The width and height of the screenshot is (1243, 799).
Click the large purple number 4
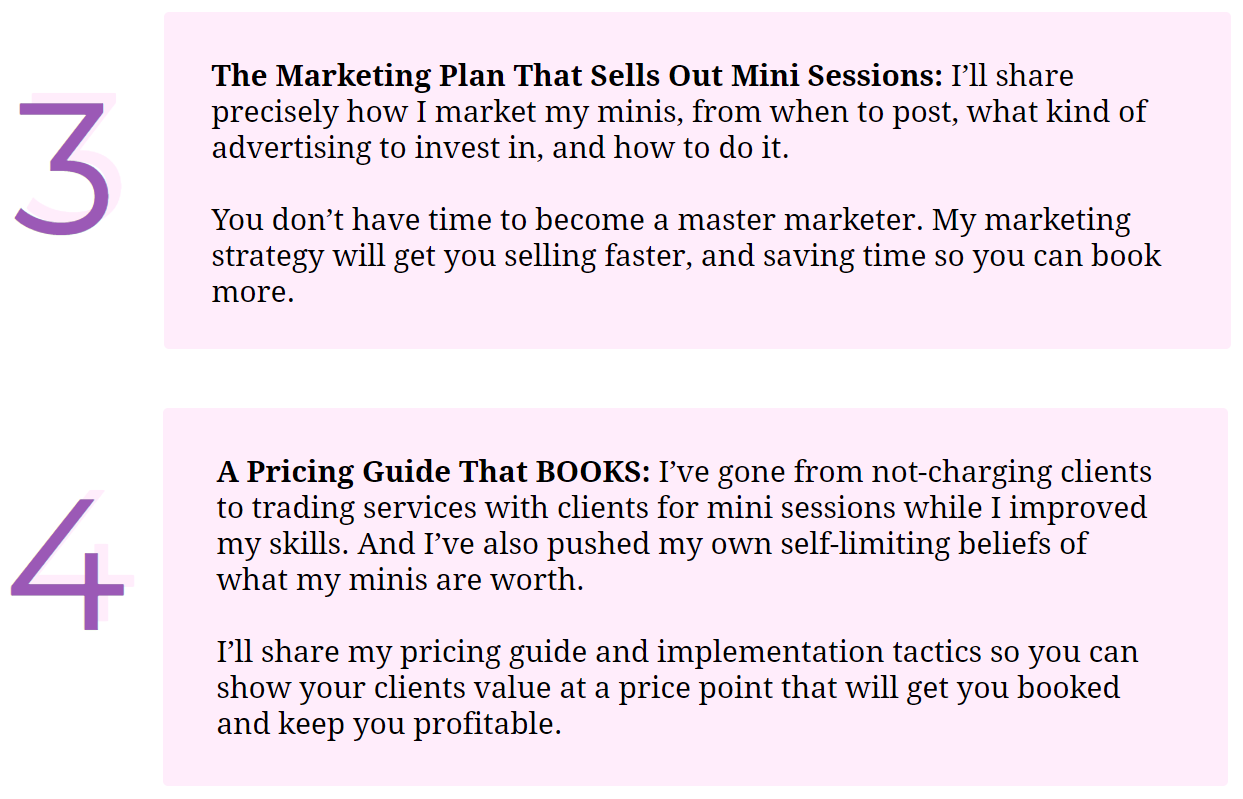(x=68, y=561)
